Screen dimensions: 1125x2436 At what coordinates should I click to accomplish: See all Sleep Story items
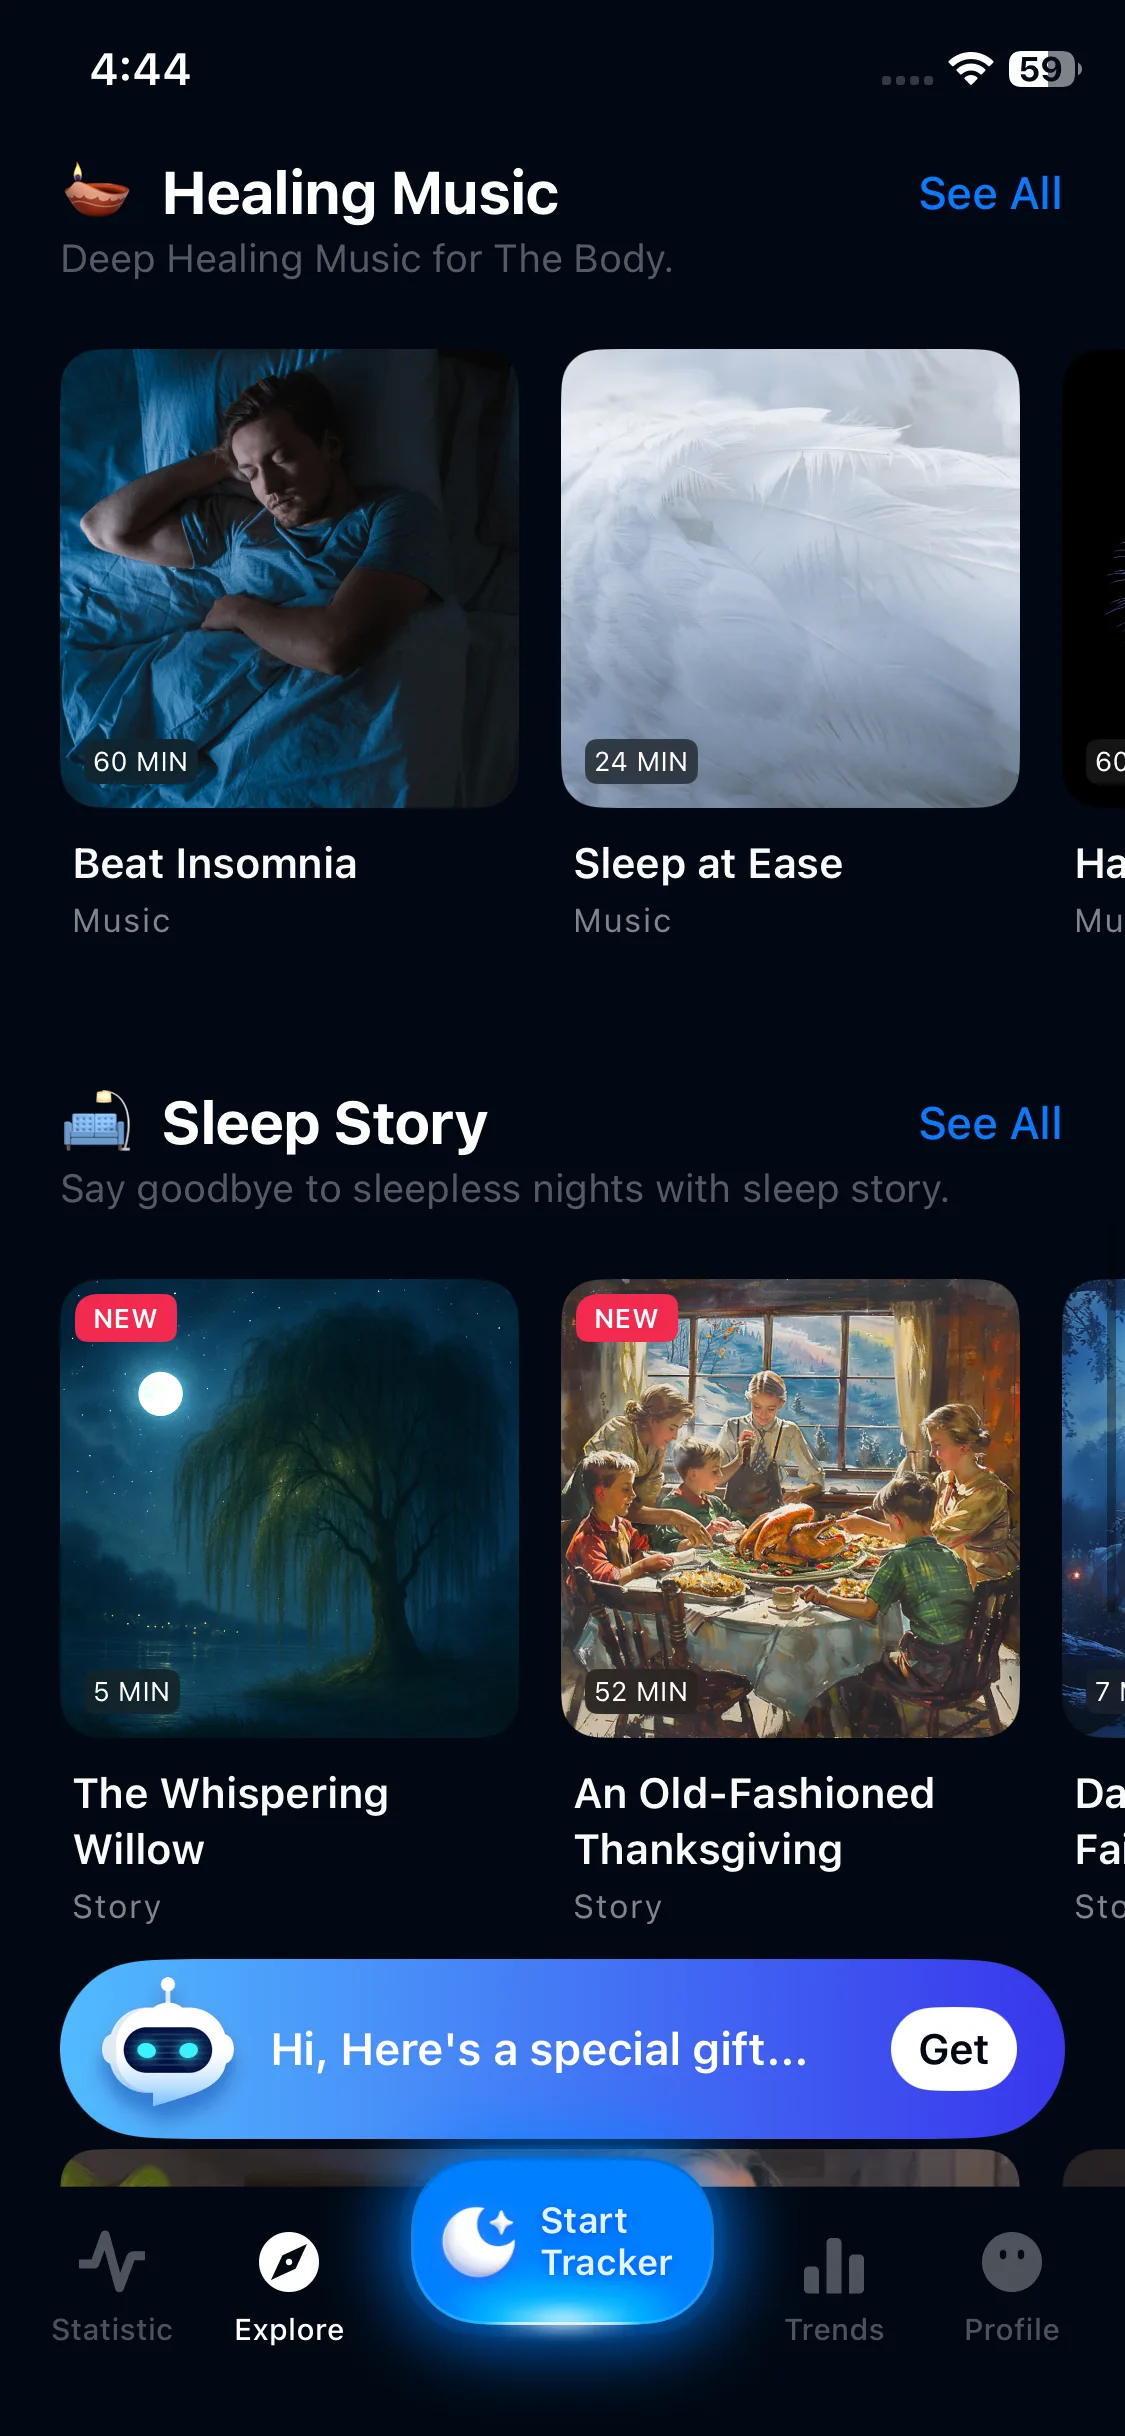(990, 1124)
